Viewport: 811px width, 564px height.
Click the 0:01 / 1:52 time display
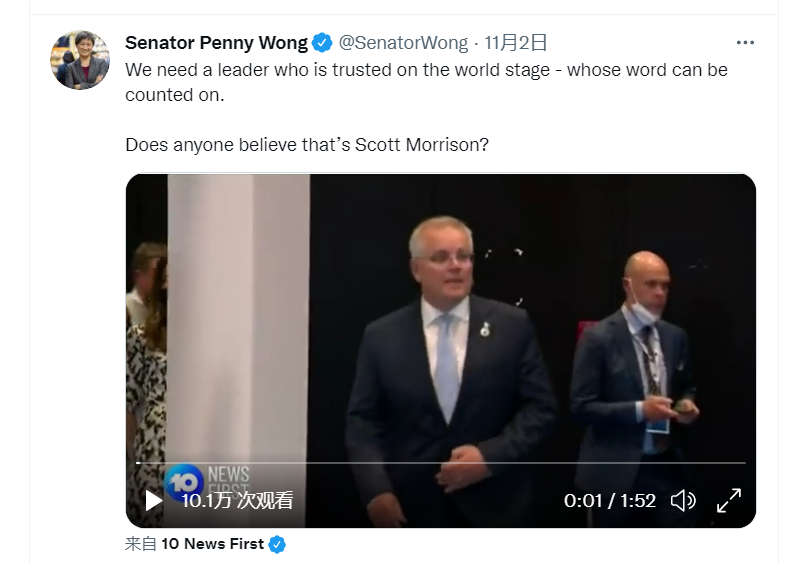pos(609,500)
